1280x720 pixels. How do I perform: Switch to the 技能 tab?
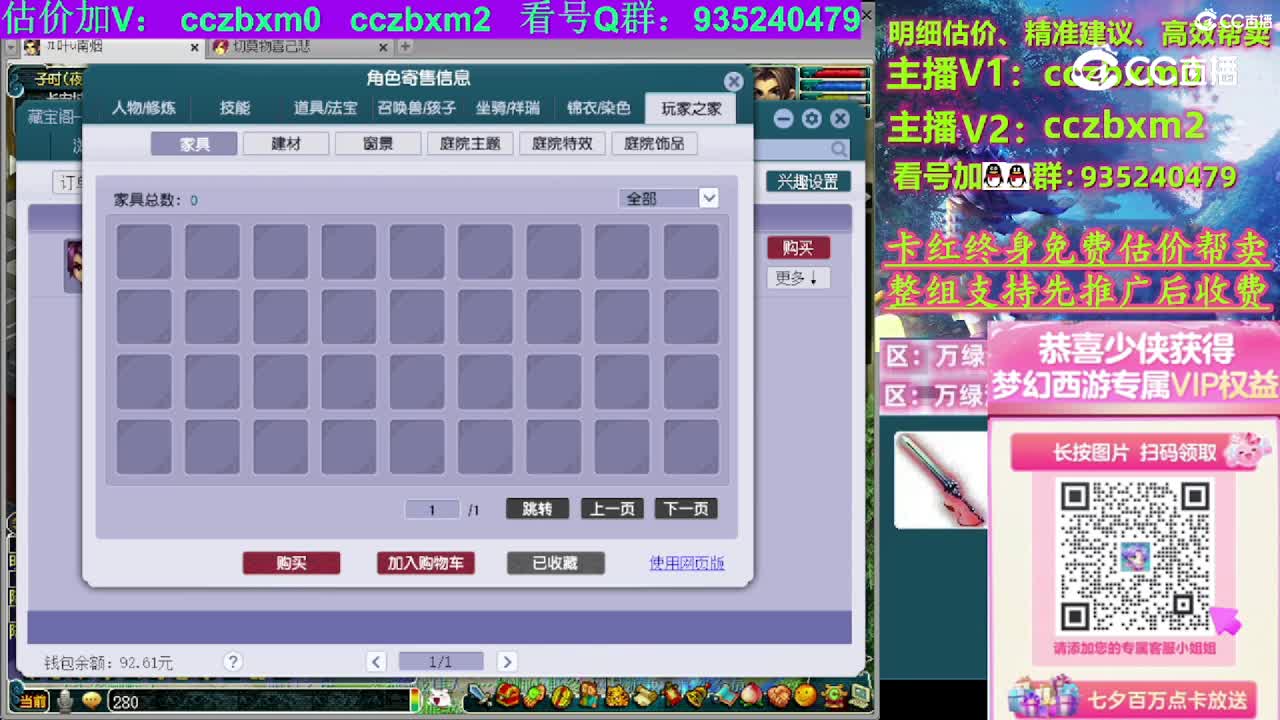click(235, 108)
